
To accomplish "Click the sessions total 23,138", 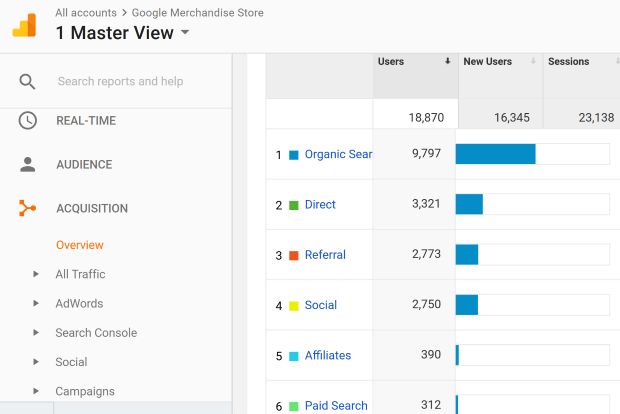I will pos(596,117).
